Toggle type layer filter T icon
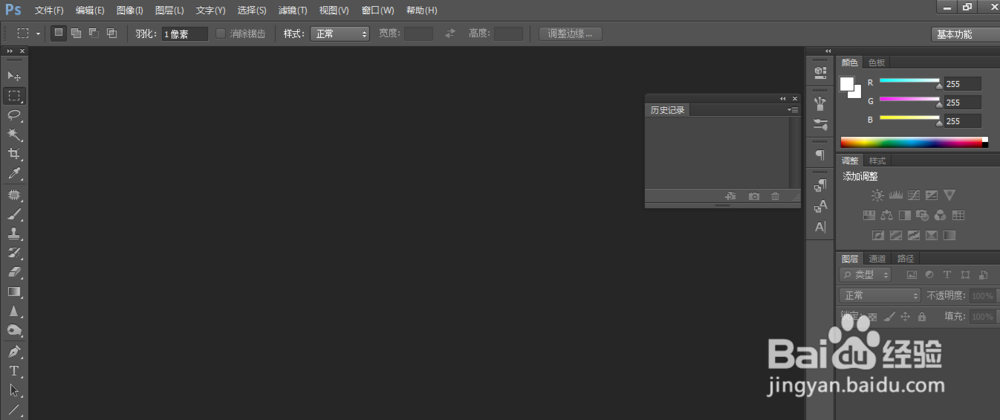The width and height of the screenshot is (1000, 420). 947,275
